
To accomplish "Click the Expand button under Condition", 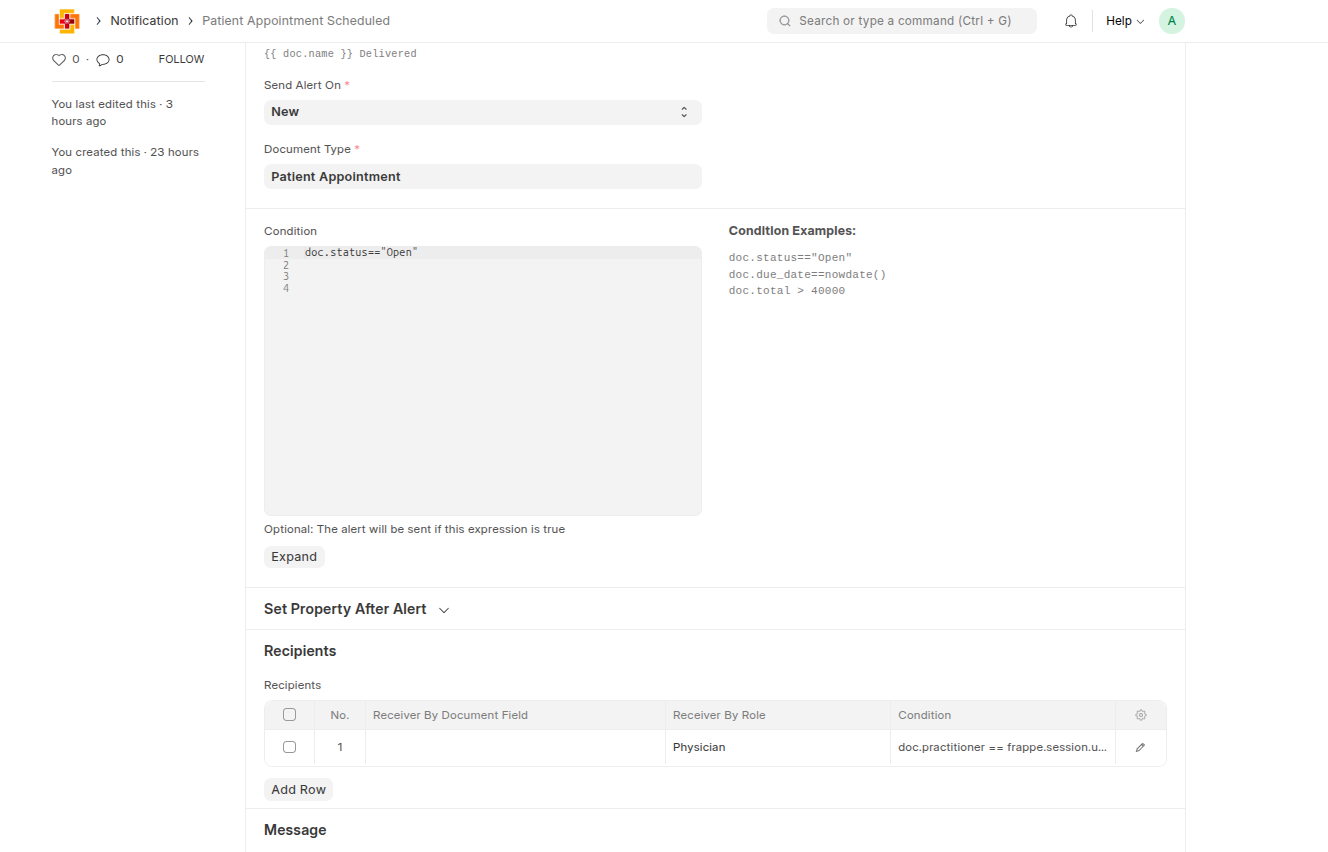I will pos(294,557).
